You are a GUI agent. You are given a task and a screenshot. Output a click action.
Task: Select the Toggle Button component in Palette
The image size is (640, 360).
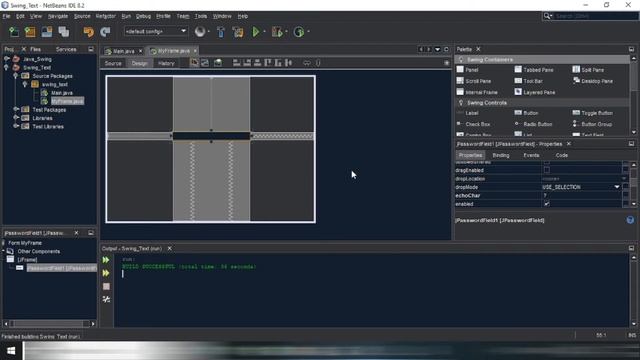(x=592, y=113)
